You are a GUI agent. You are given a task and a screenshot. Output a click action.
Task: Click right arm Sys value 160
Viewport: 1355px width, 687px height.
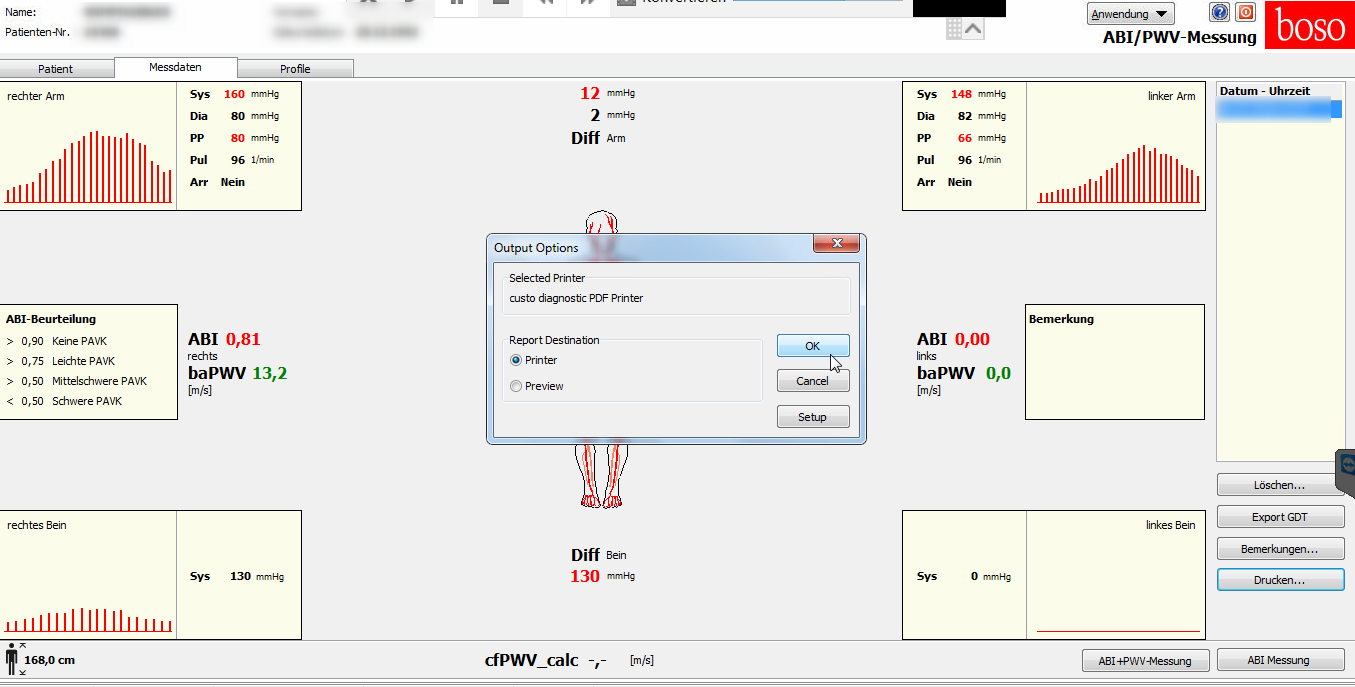point(234,94)
